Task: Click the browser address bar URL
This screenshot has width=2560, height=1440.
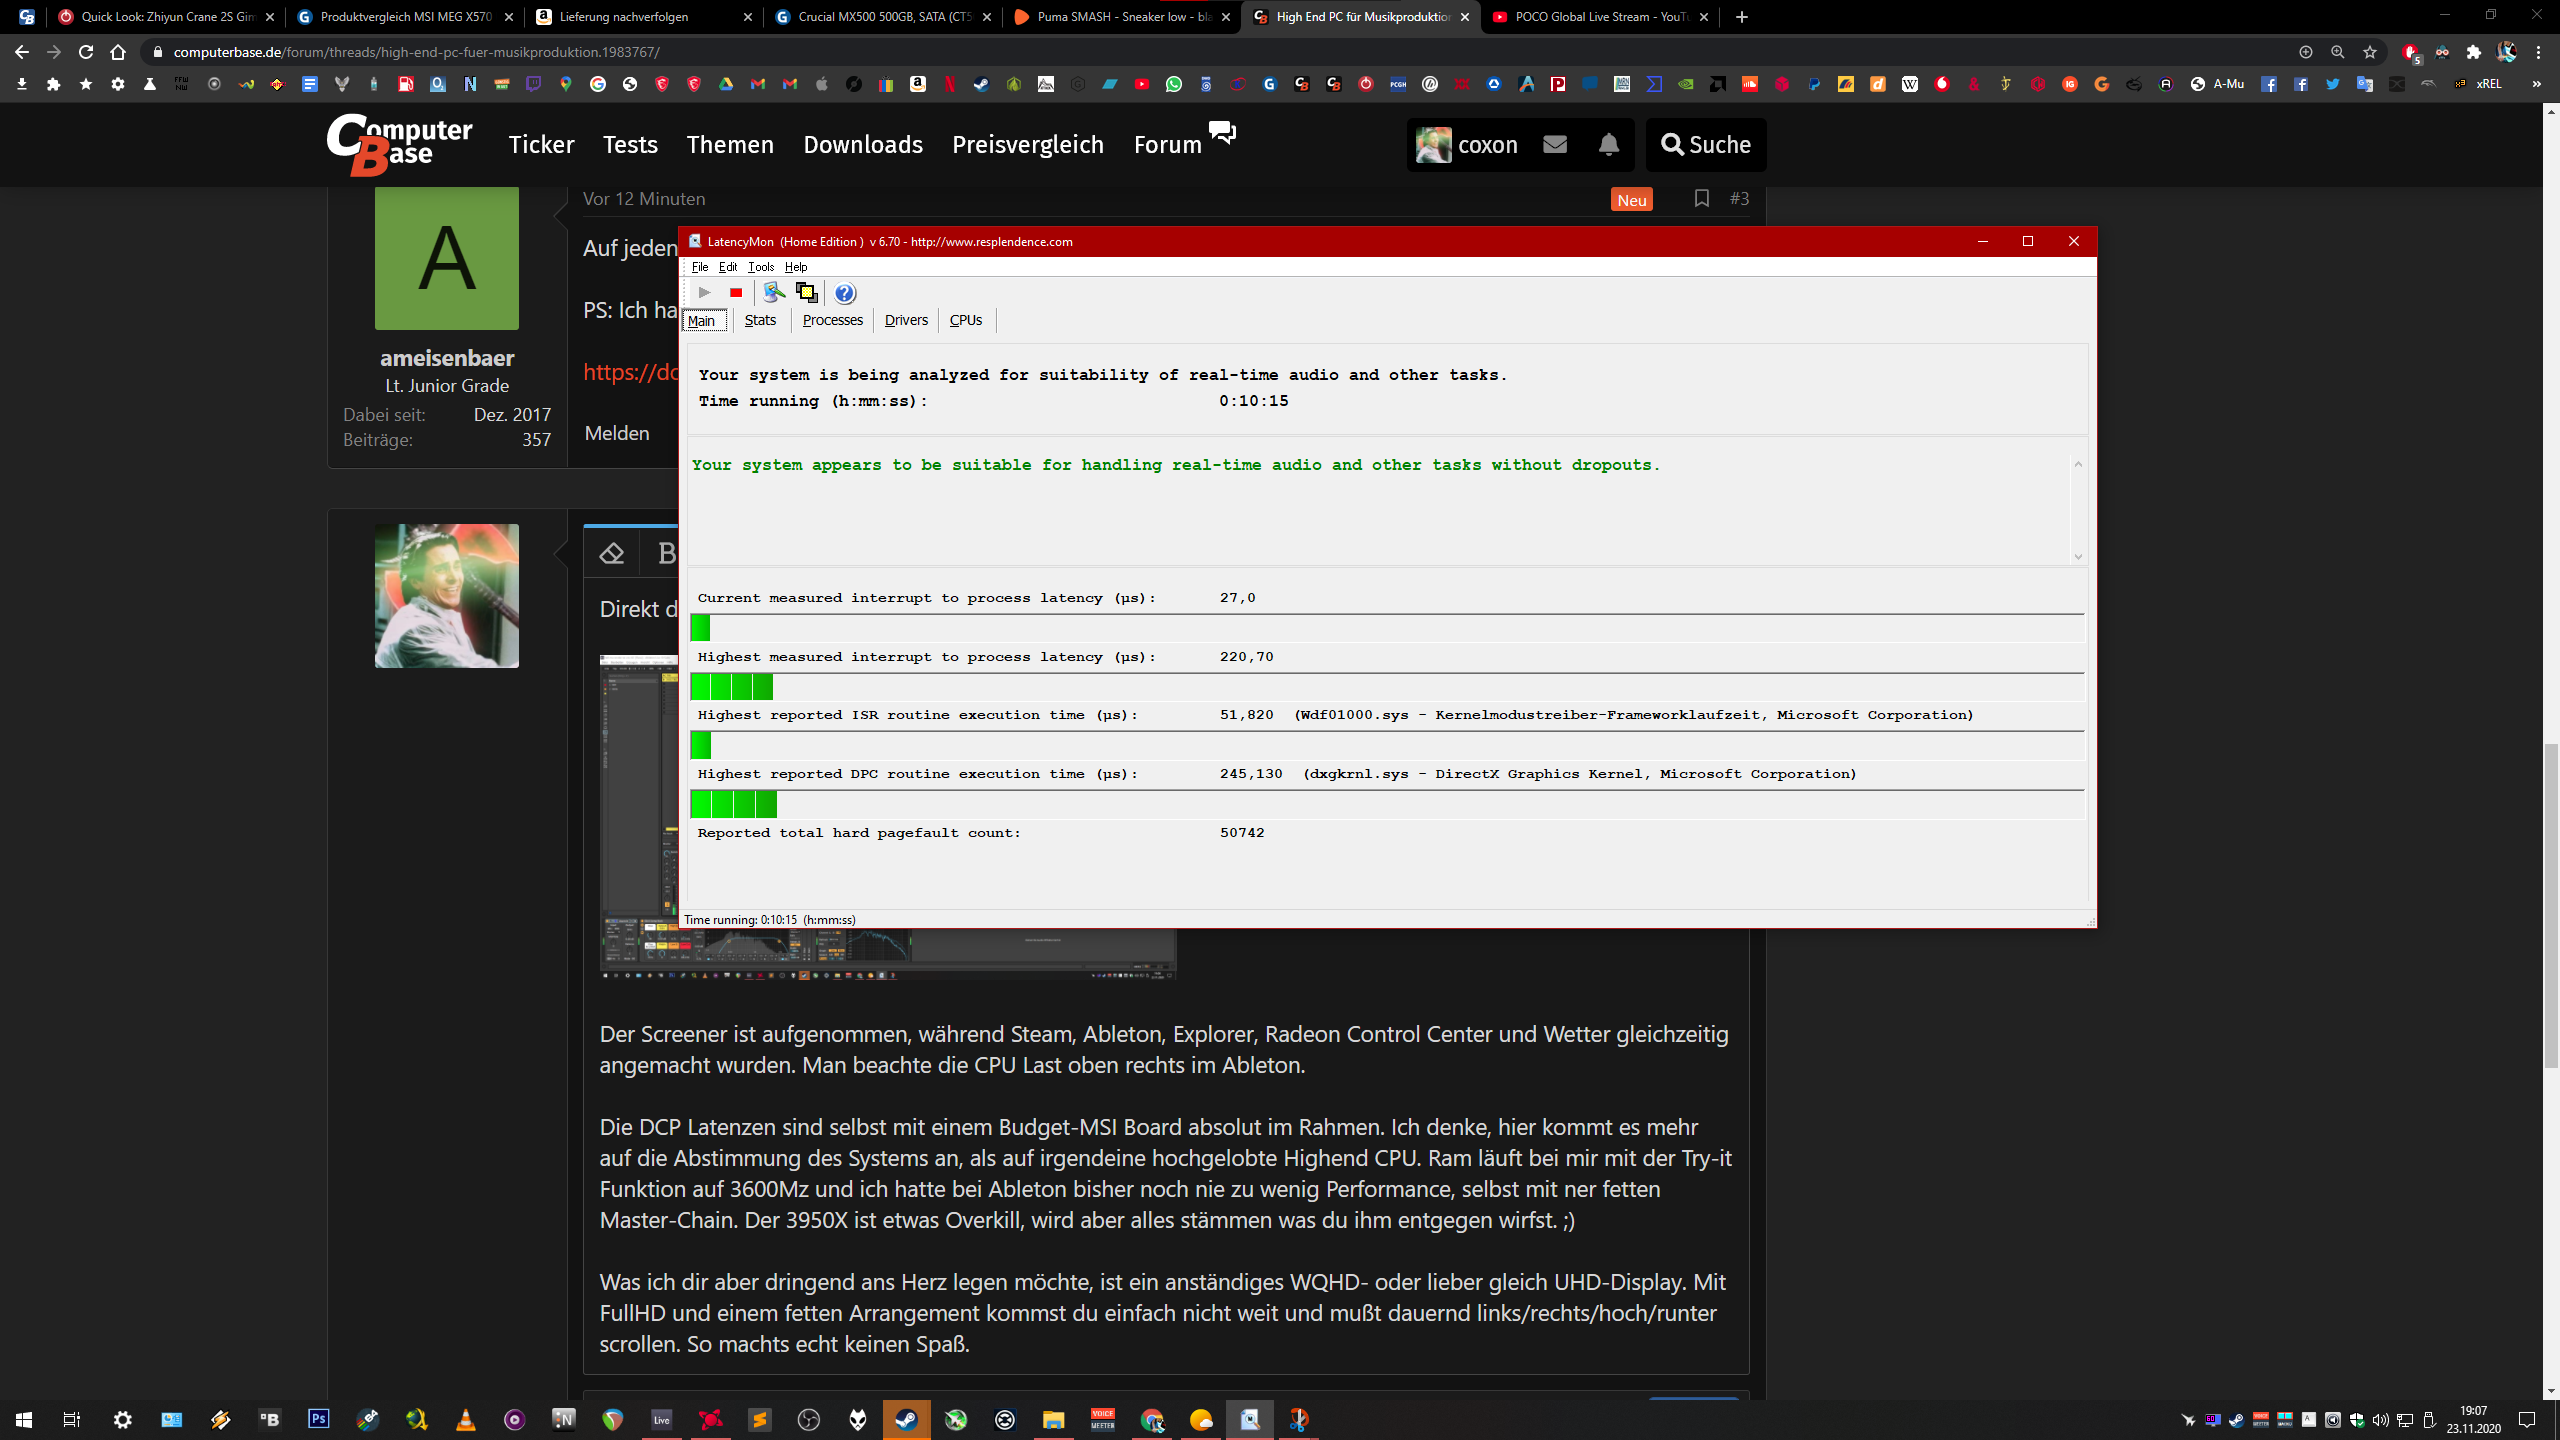Action: 417,52
